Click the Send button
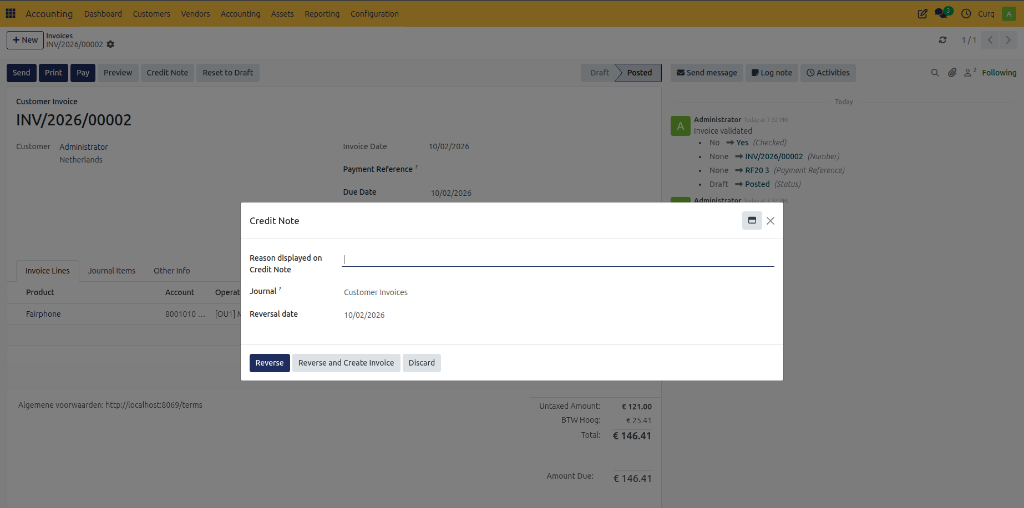Screen dimensions: 1024x508 click(x=21, y=72)
